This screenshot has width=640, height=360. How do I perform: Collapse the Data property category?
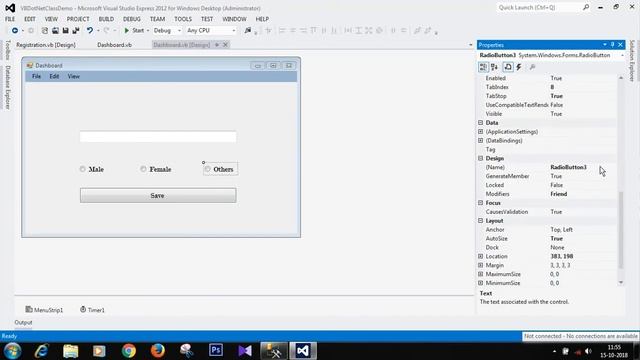click(480, 122)
